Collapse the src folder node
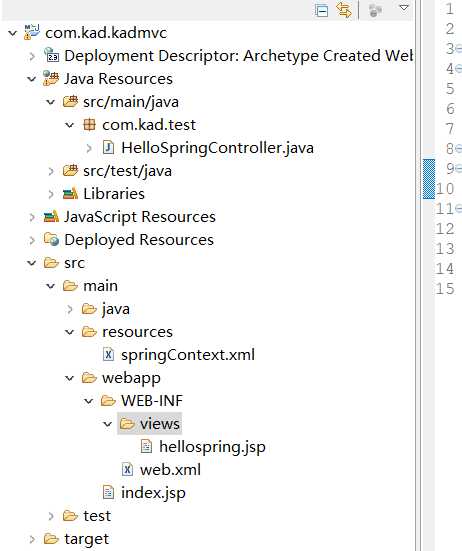This screenshot has width=462, height=551. point(32,263)
